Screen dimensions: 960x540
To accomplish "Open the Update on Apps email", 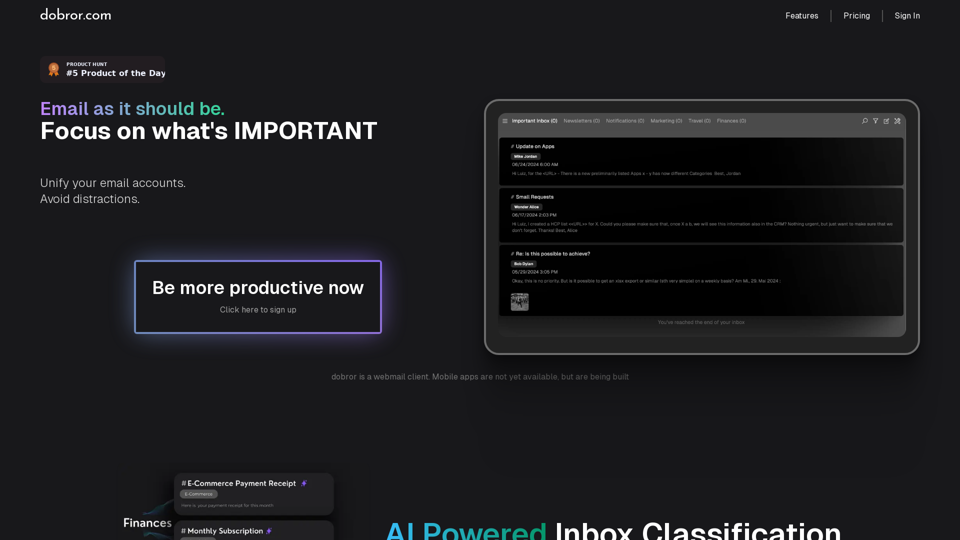I will [701, 161].
